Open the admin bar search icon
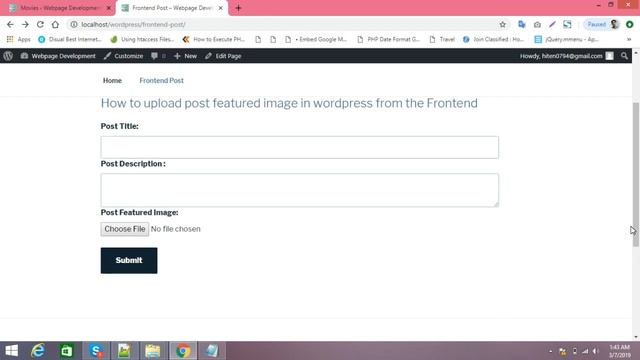 tap(624, 56)
